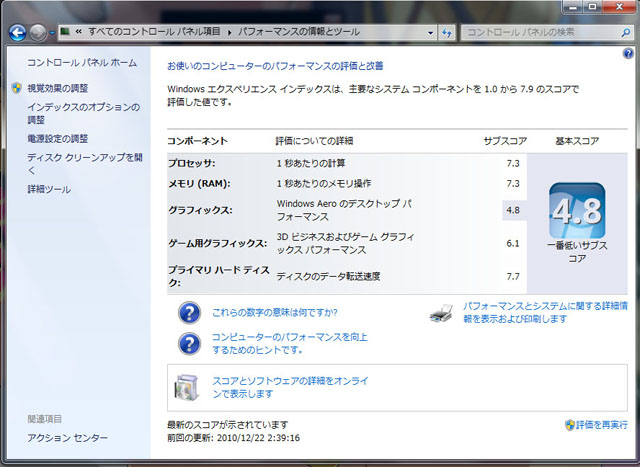Screen dimensions: 640x467
Task: Open コントロール パネル ホーム link
Action: pos(82,62)
